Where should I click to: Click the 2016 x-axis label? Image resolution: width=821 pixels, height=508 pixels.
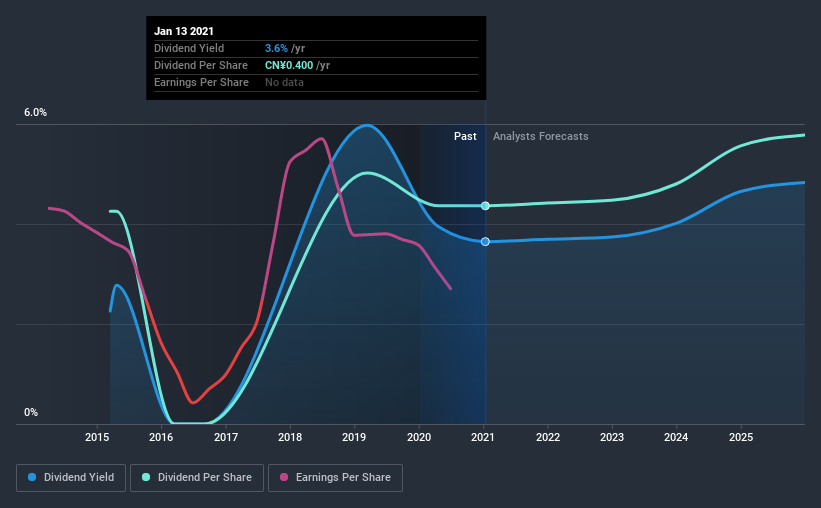161,437
